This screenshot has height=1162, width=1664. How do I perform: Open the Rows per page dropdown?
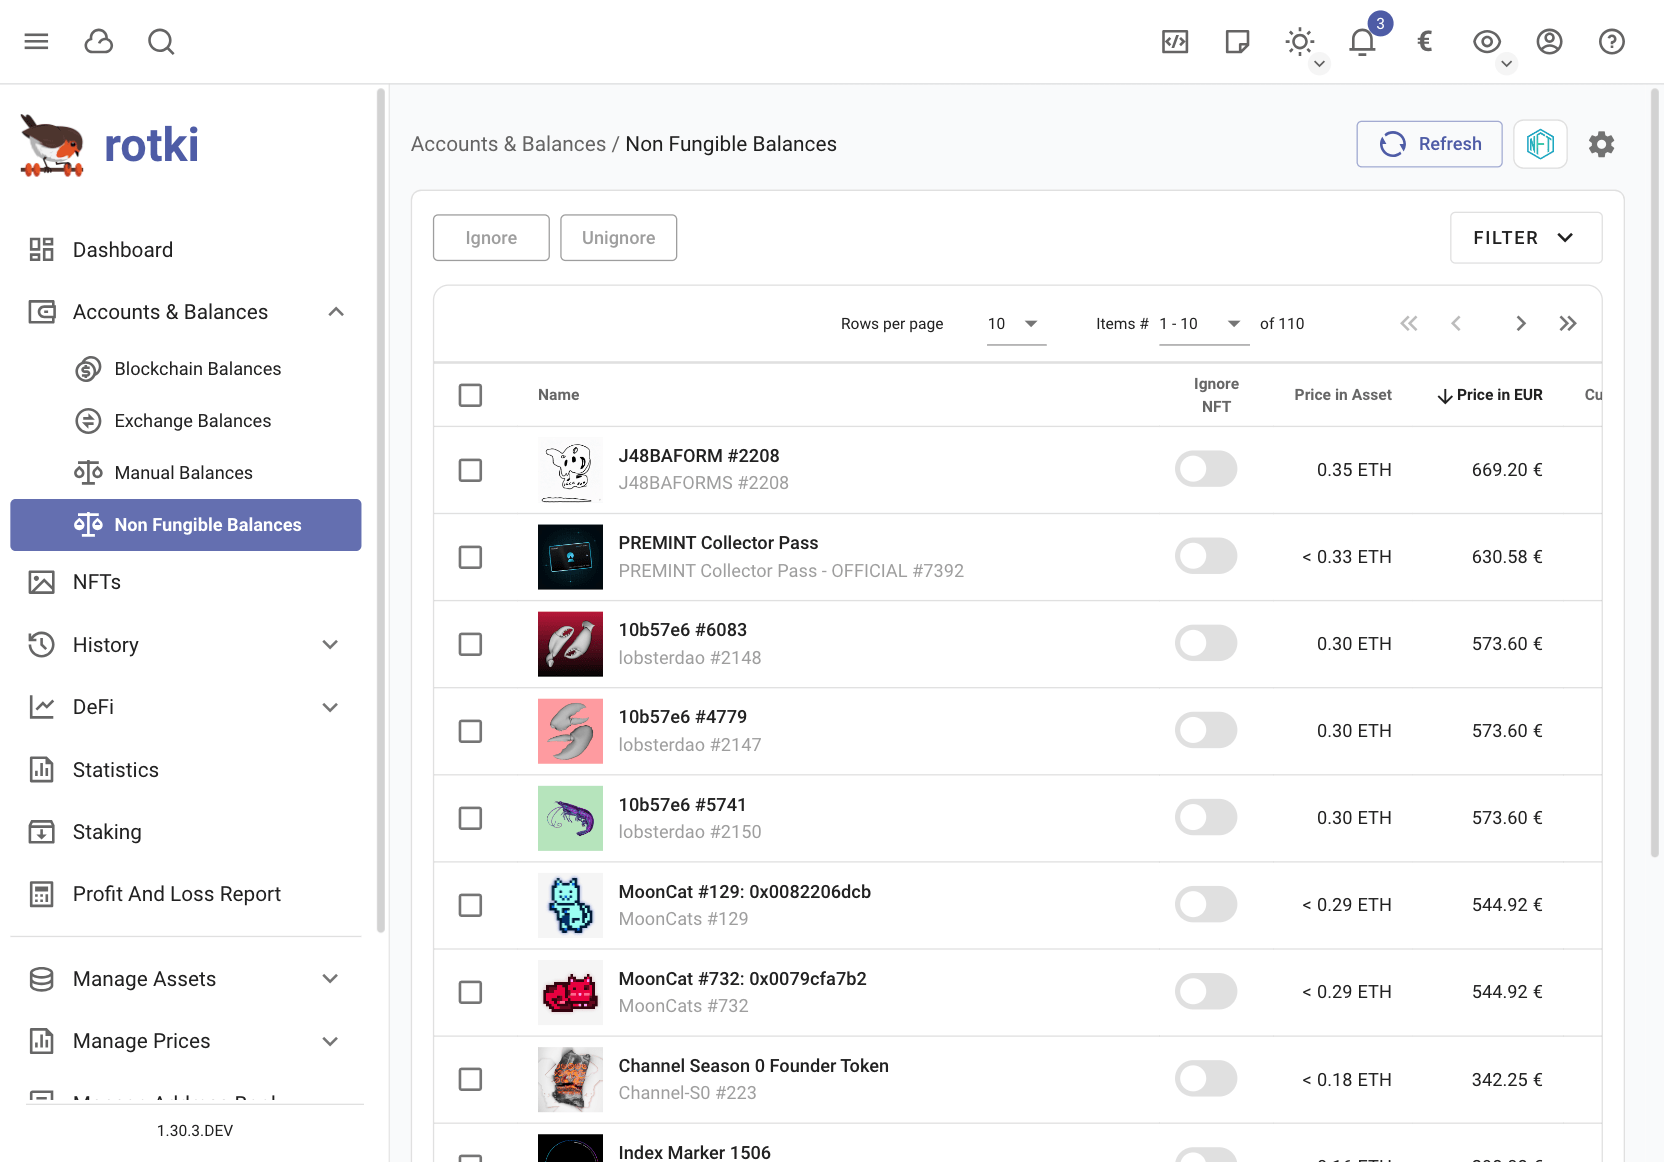[1016, 324]
